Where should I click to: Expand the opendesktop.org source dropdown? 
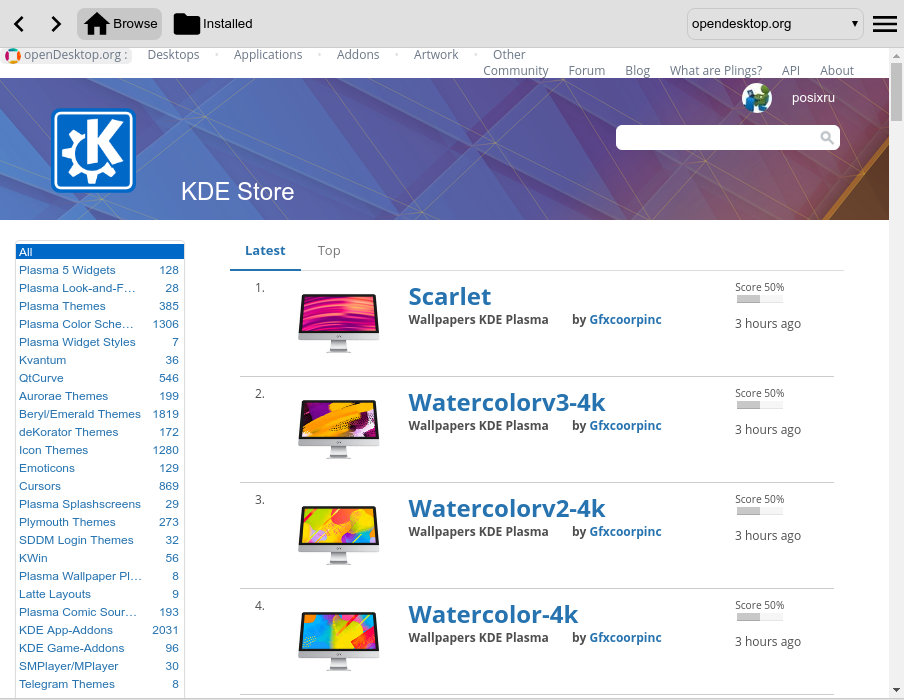coord(774,24)
